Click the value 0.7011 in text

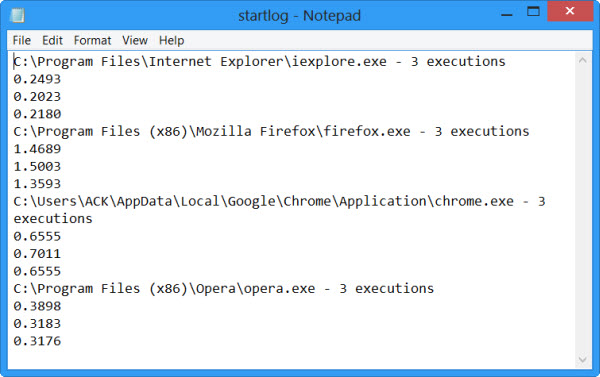click(37, 254)
